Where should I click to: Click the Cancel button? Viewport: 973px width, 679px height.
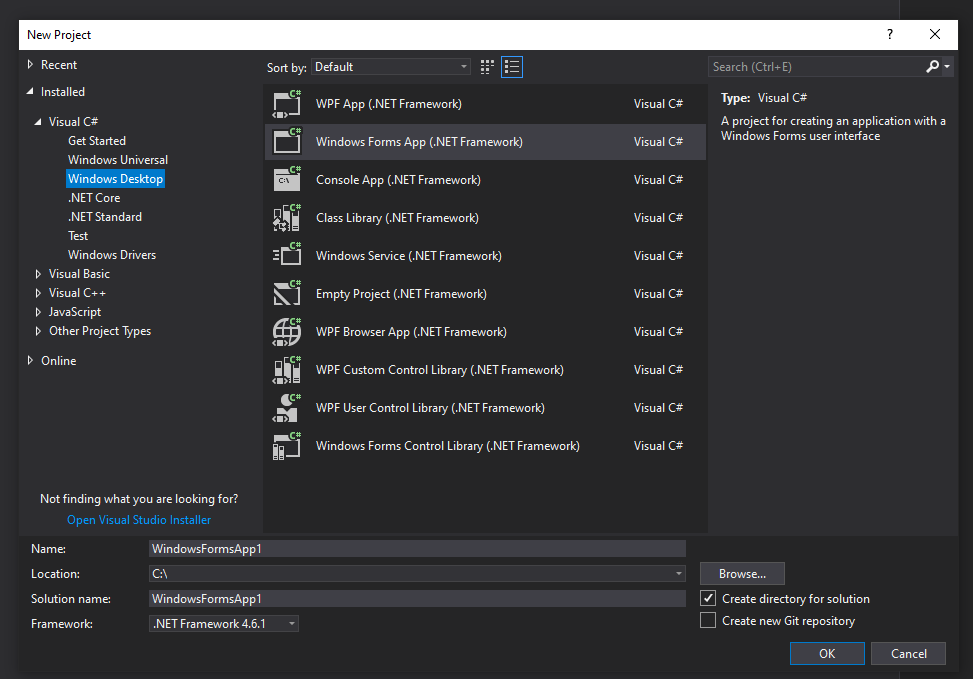[908, 654]
